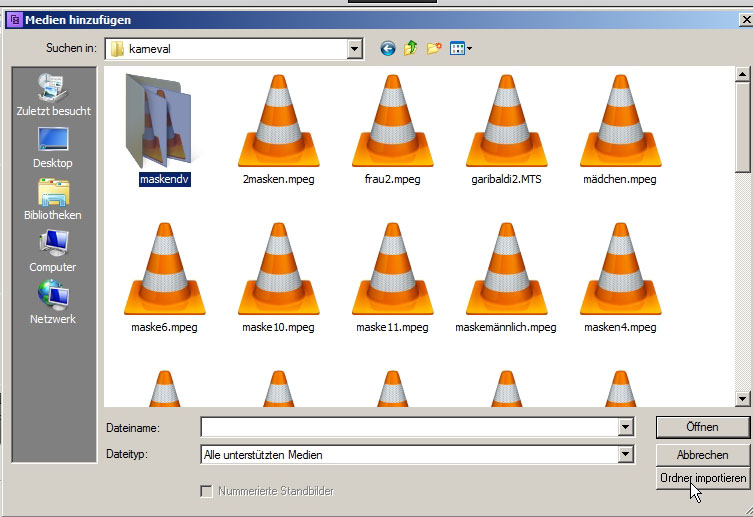
Task: Click the Öffnen button
Action: pyautogui.click(x=702, y=427)
